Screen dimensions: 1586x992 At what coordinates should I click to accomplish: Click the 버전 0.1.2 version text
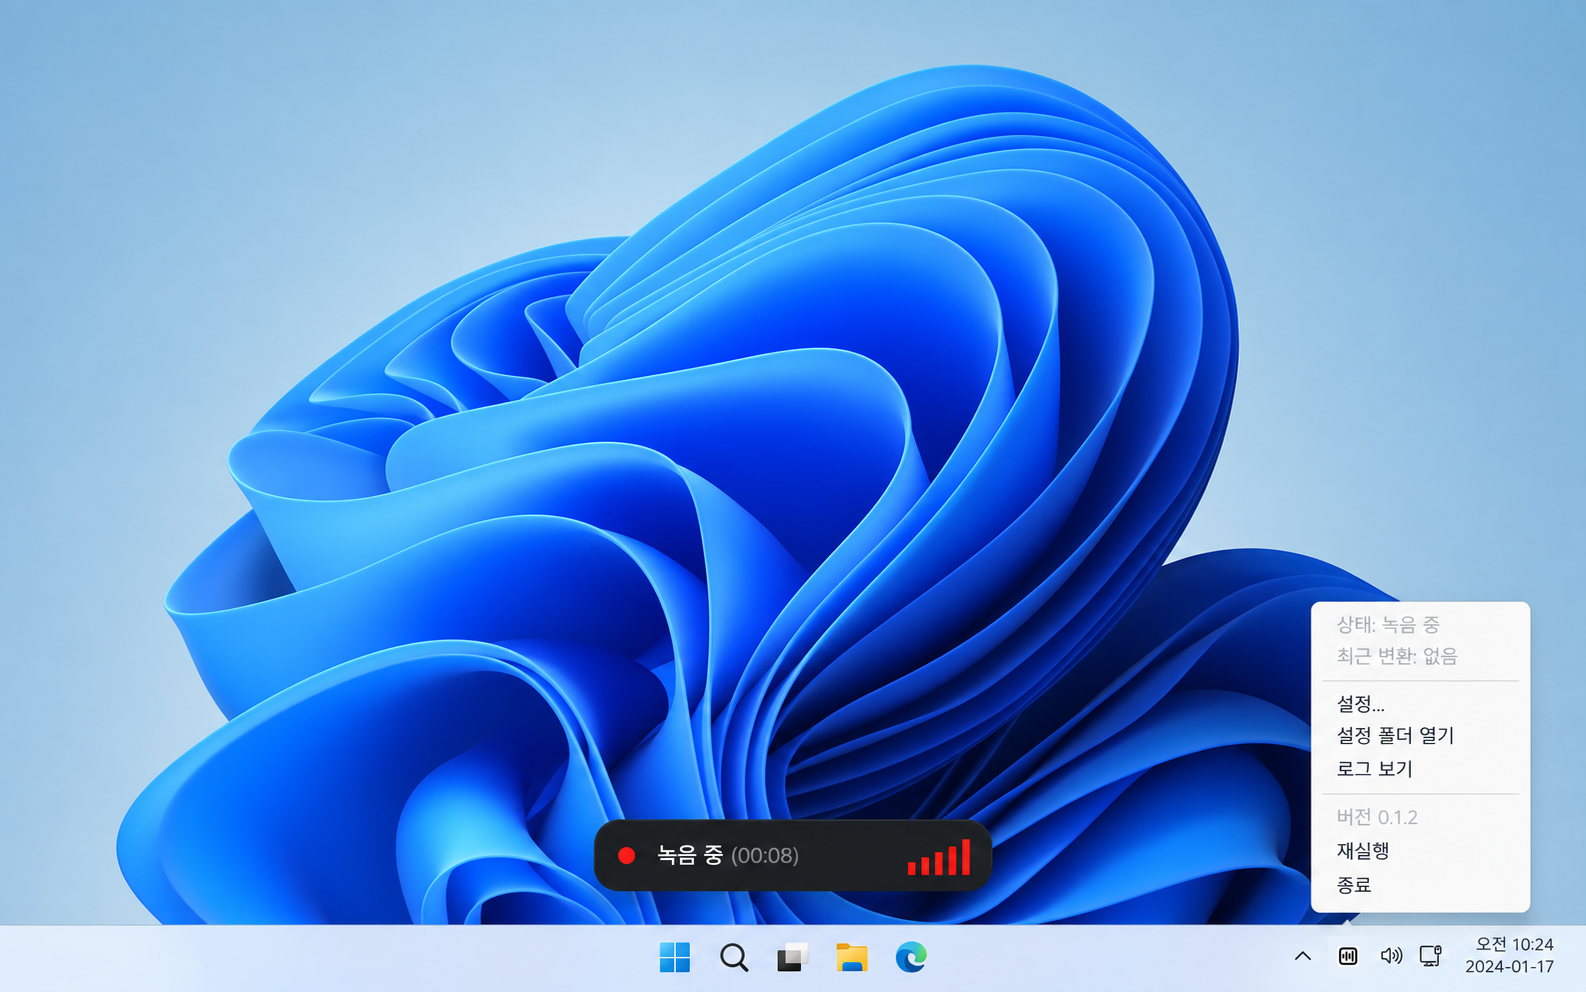(x=1377, y=817)
